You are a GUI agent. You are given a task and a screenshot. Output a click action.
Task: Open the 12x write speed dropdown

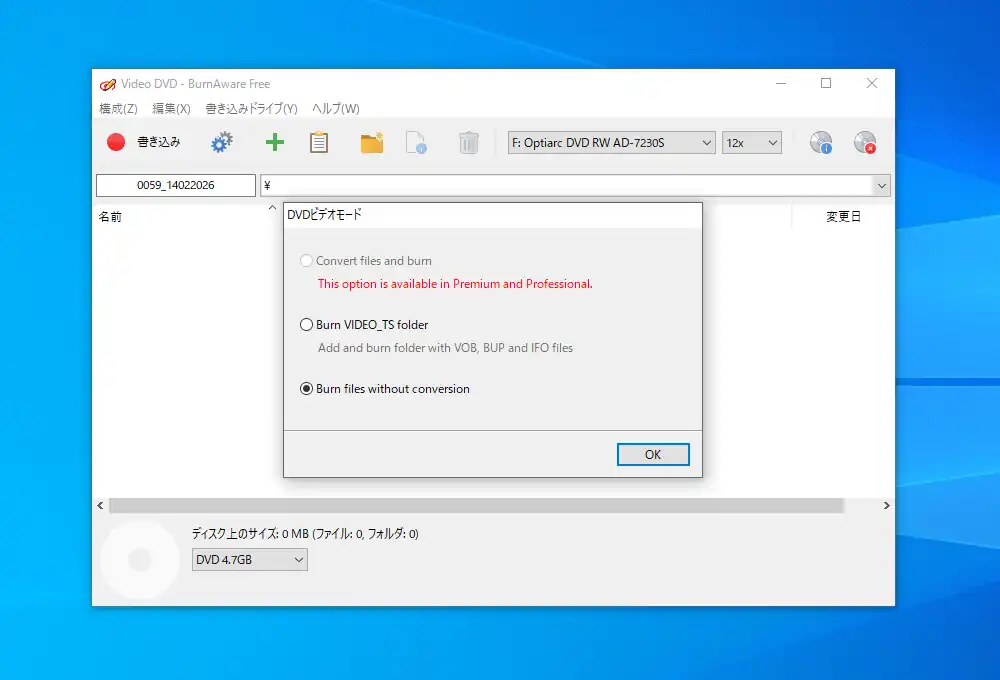pyautogui.click(x=751, y=143)
